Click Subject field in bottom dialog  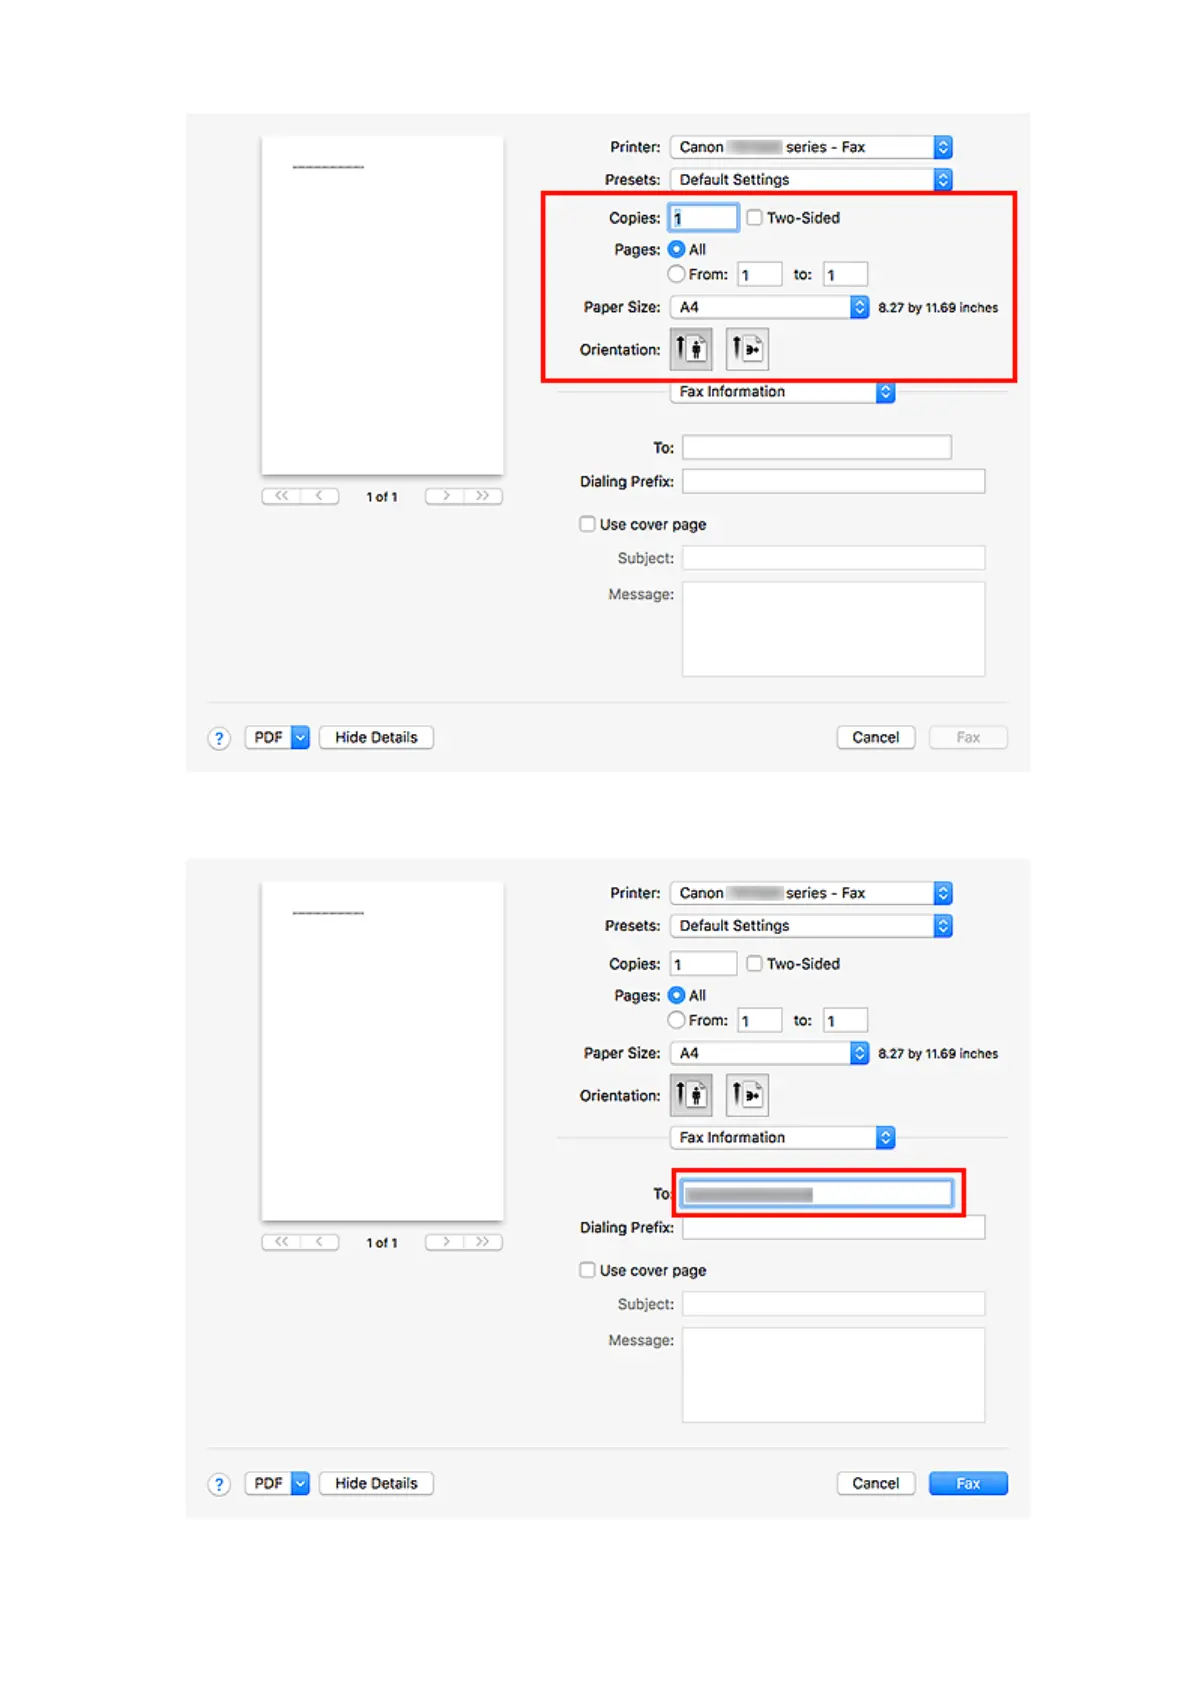point(834,1304)
